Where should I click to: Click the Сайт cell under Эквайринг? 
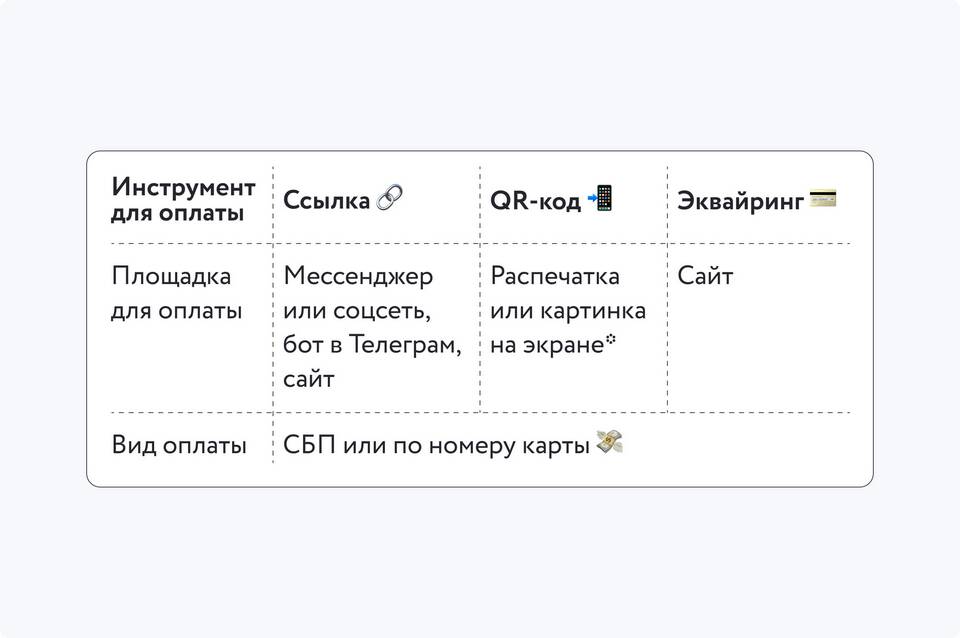coord(705,276)
